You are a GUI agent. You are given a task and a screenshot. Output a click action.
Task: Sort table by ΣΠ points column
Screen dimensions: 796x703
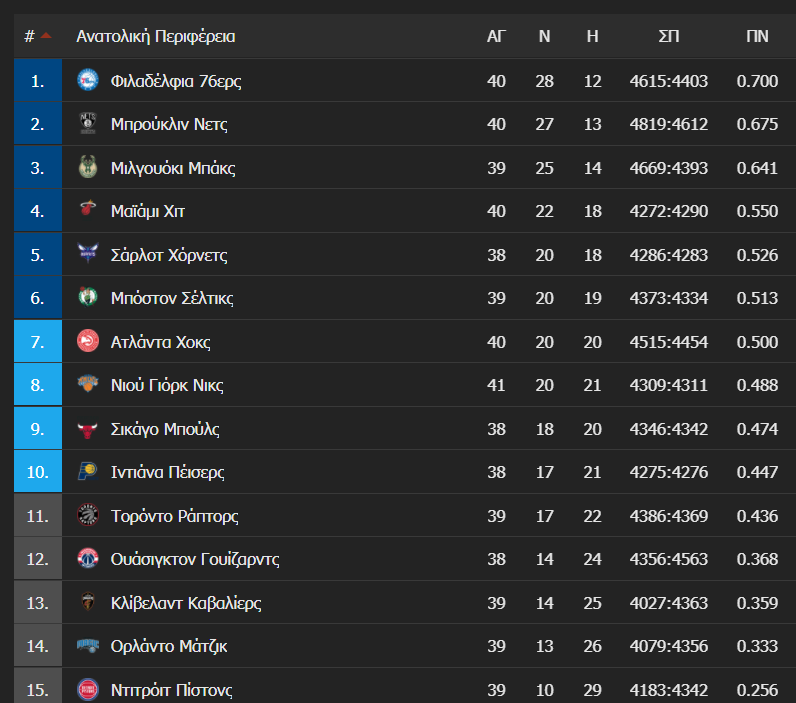click(x=669, y=37)
